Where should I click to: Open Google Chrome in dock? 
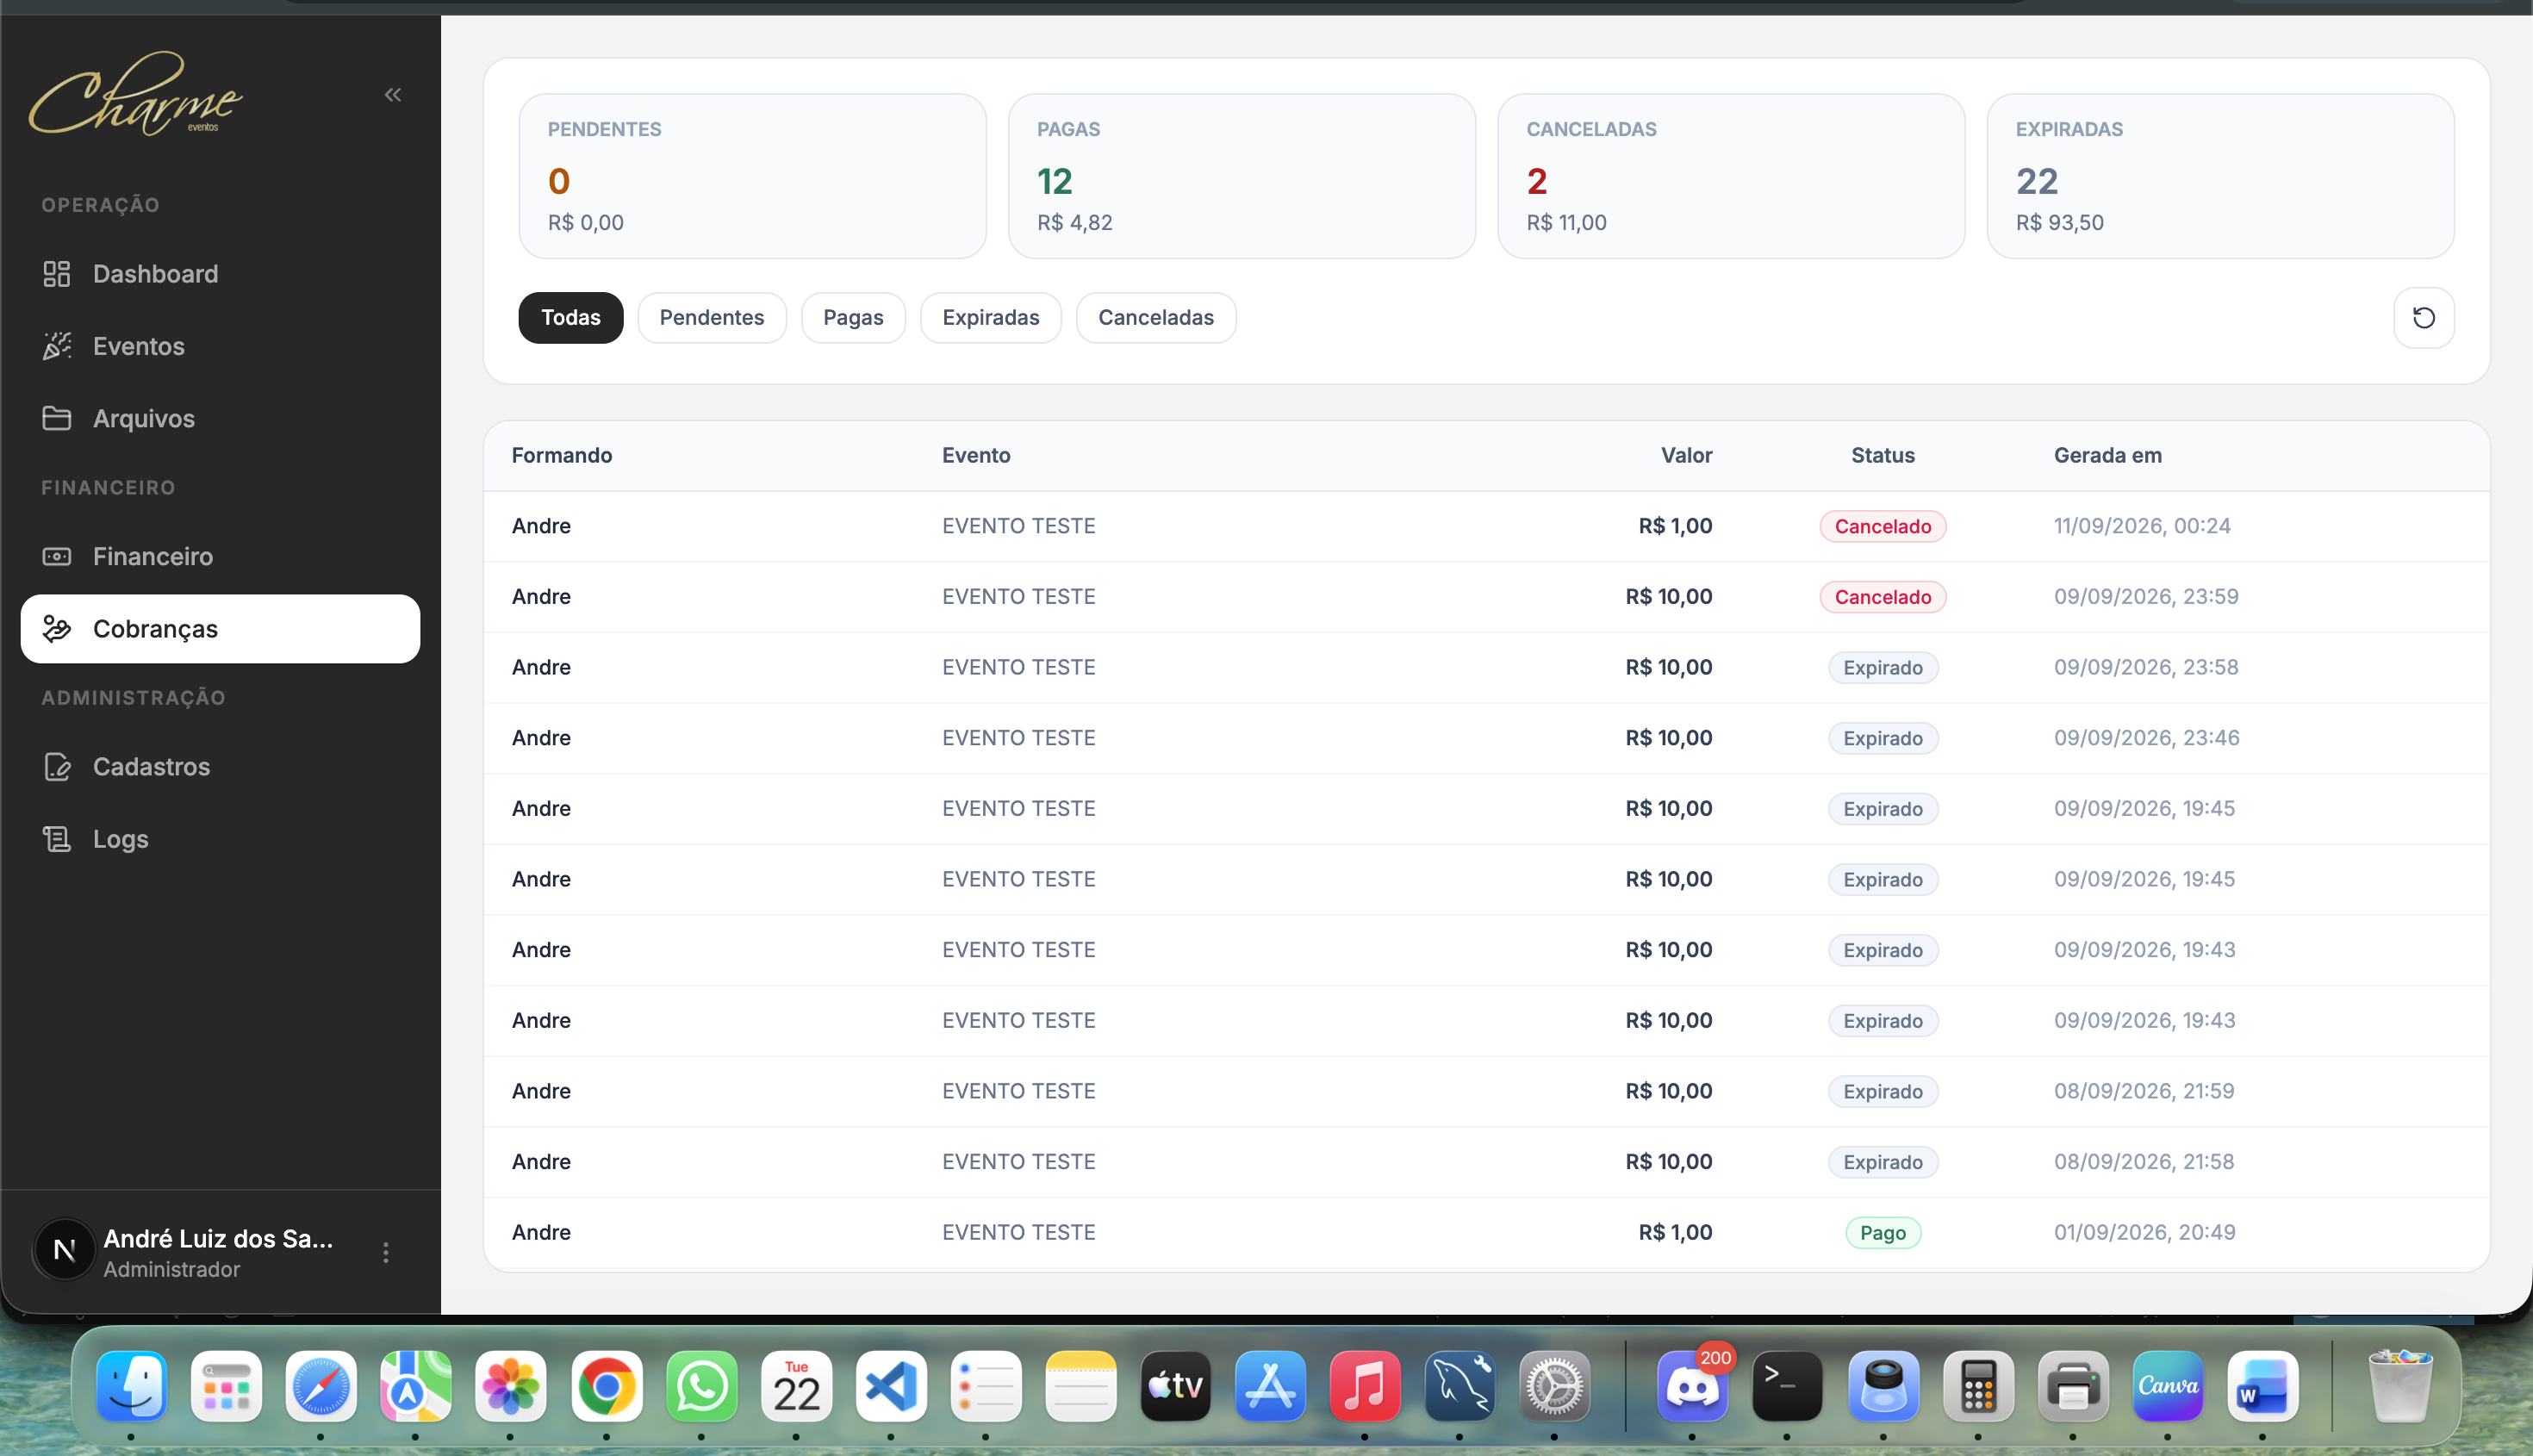coord(606,1387)
